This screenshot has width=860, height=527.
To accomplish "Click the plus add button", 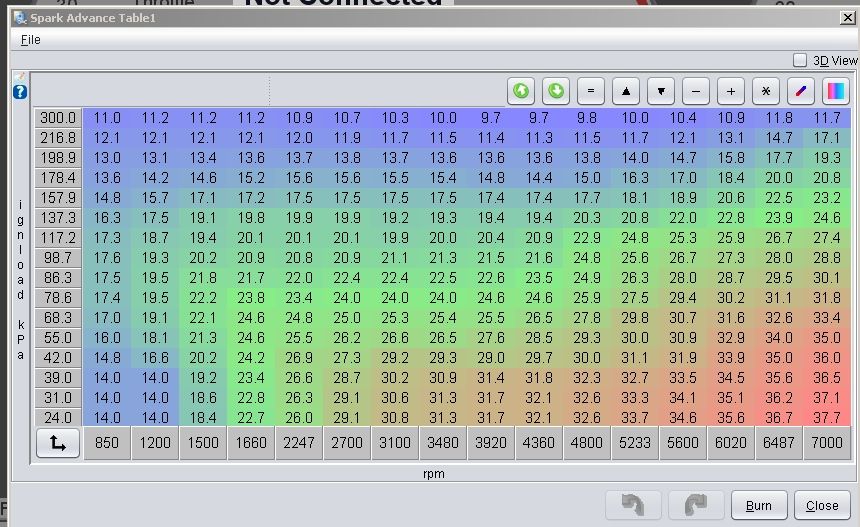I will point(731,91).
